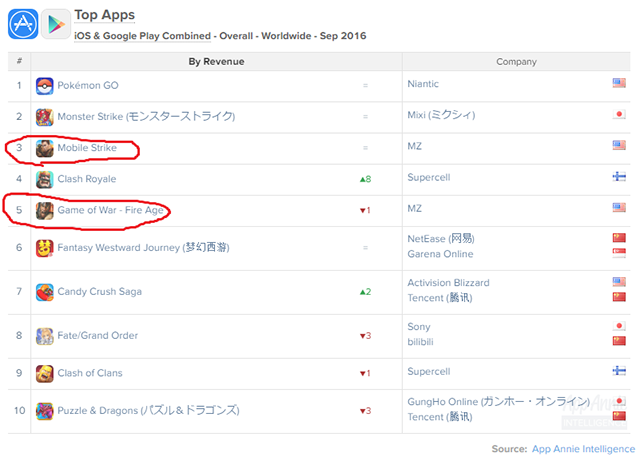Open Game of War - Fire Age link
This screenshot has height=457, width=640.
(x=110, y=210)
